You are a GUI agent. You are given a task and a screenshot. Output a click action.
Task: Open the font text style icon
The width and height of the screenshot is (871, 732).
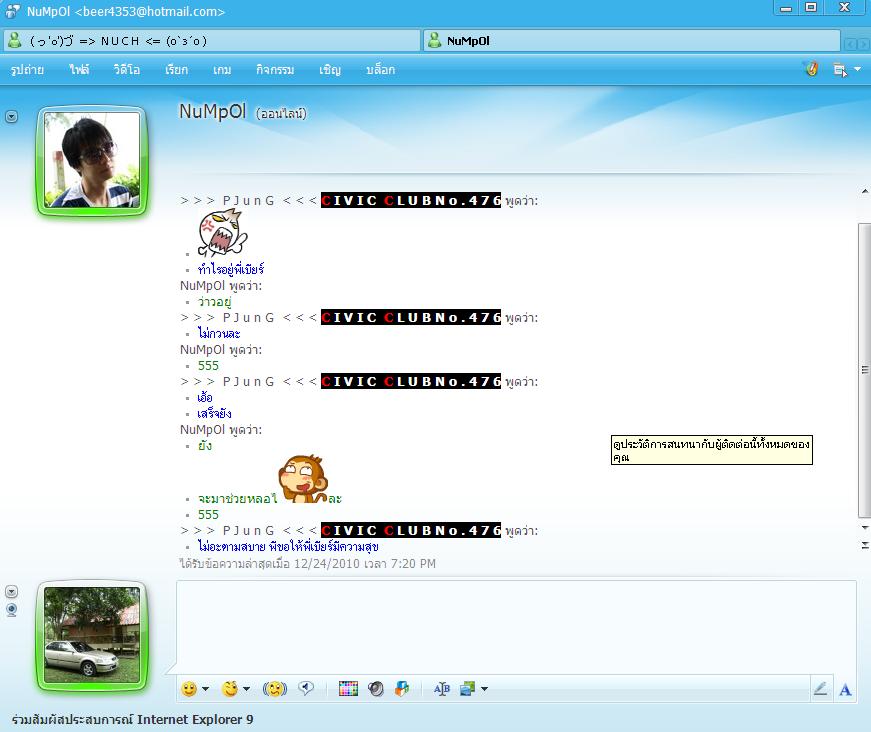click(845, 689)
